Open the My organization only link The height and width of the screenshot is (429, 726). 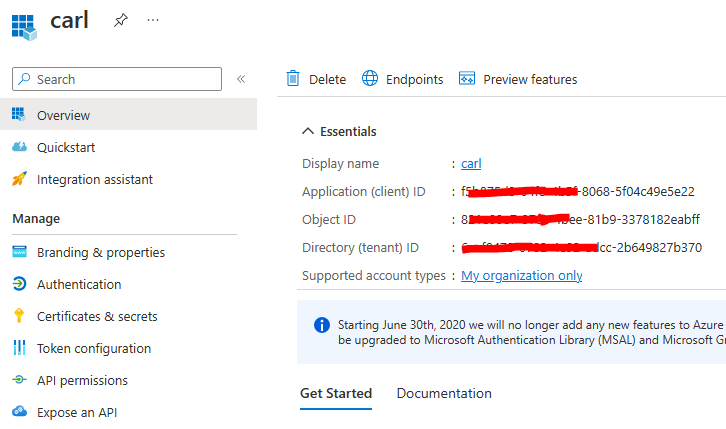[x=521, y=275]
